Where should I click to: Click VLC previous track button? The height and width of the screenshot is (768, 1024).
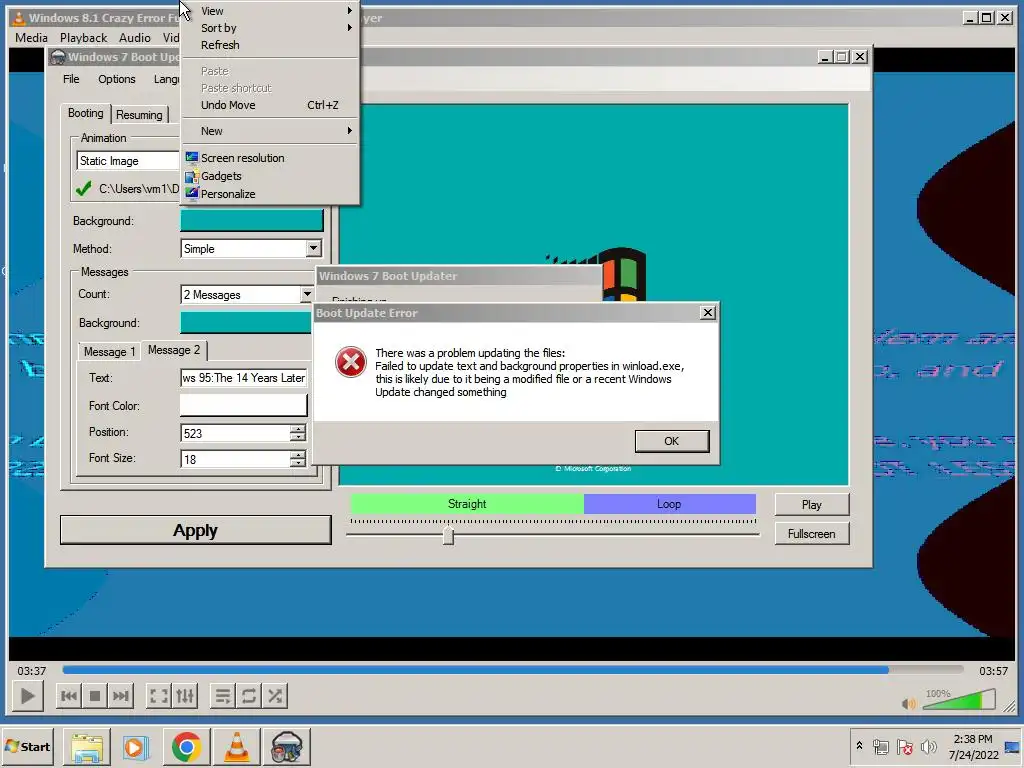click(69, 696)
